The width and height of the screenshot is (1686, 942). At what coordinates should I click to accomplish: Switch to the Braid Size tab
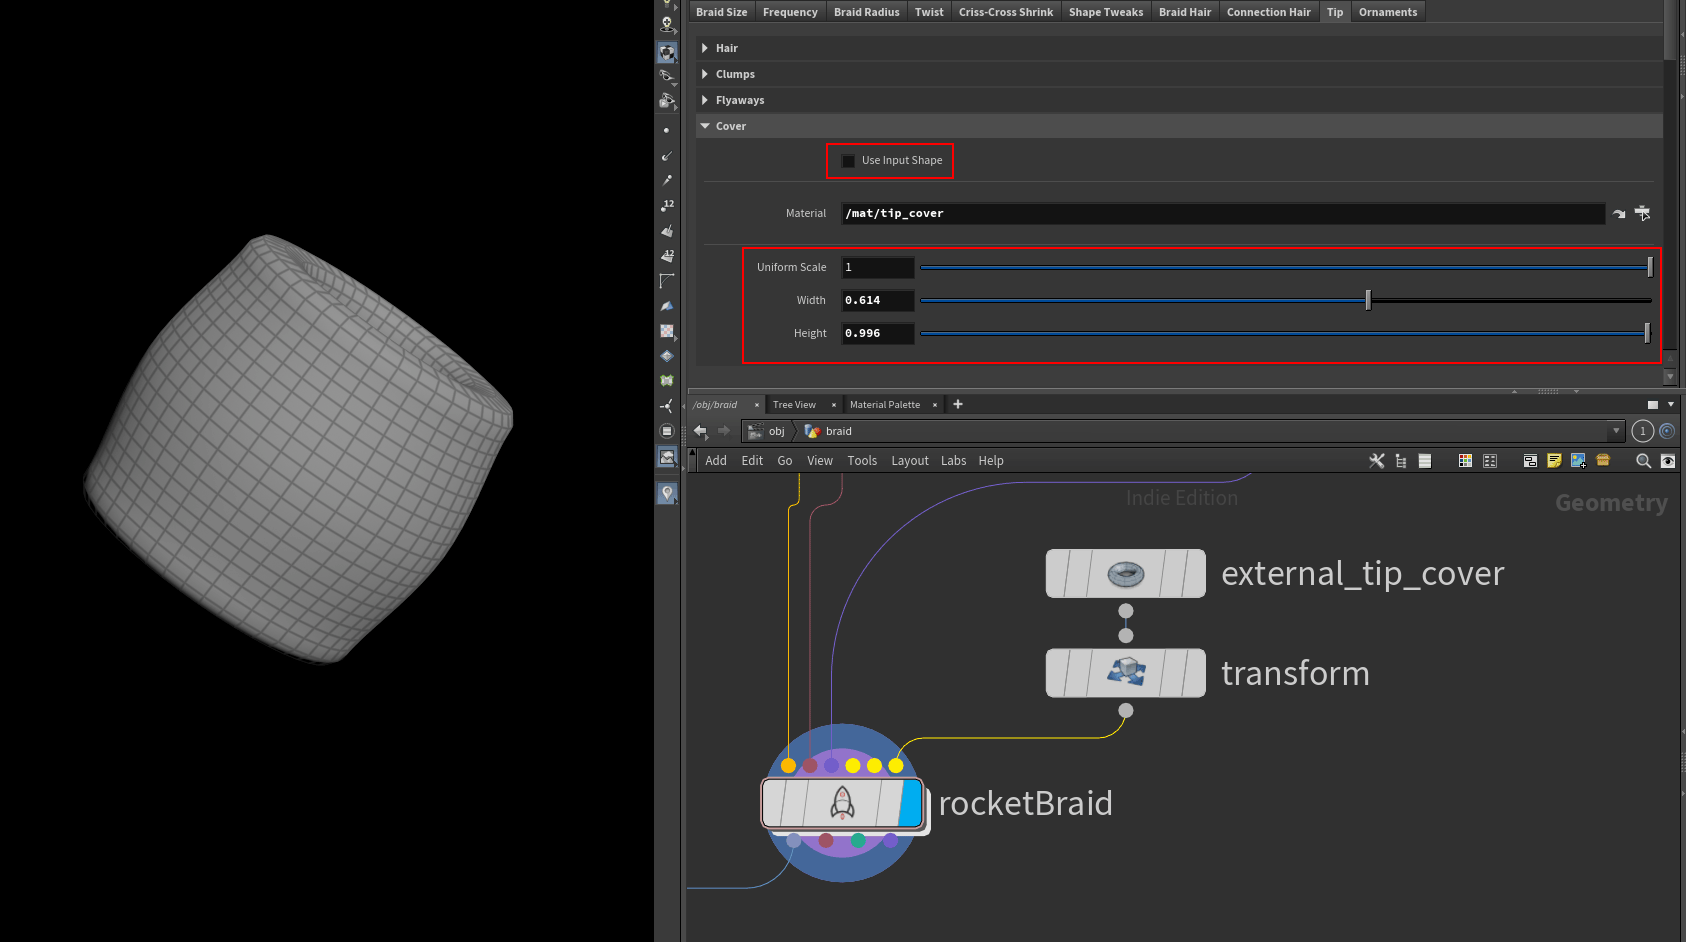tap(721, 12)
